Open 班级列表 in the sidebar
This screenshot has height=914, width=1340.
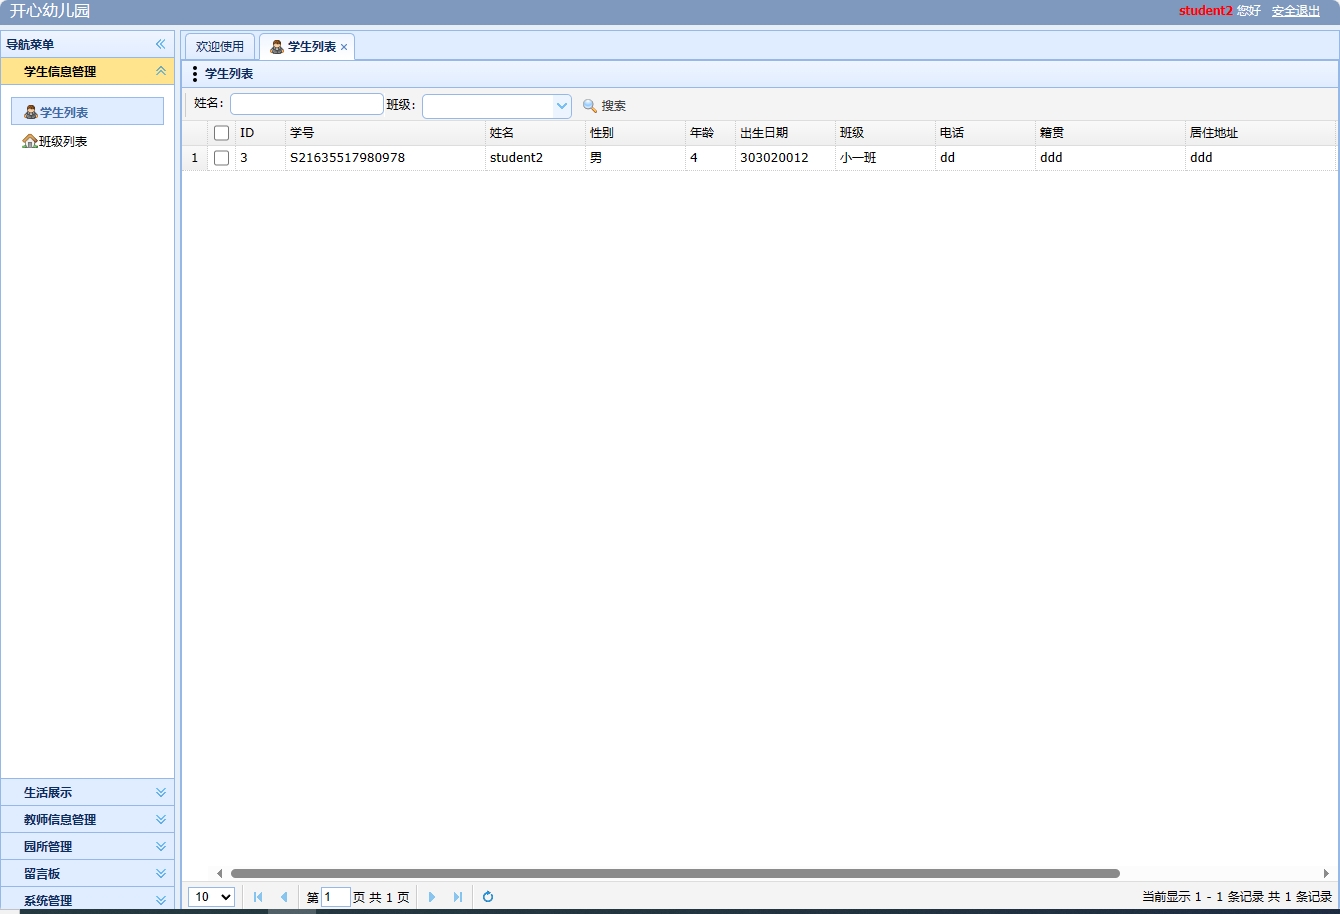(x=63, y=142)
